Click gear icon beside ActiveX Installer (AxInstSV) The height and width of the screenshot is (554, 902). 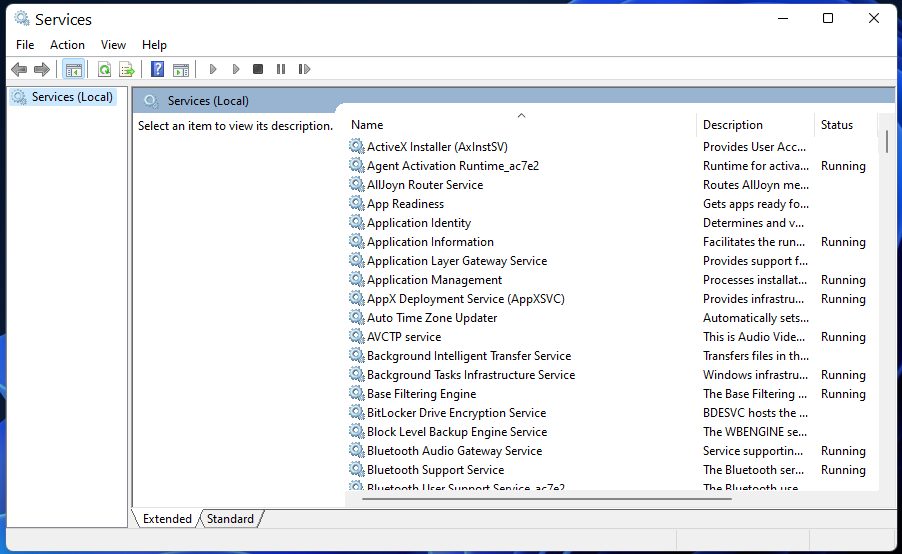pos(357,146)
